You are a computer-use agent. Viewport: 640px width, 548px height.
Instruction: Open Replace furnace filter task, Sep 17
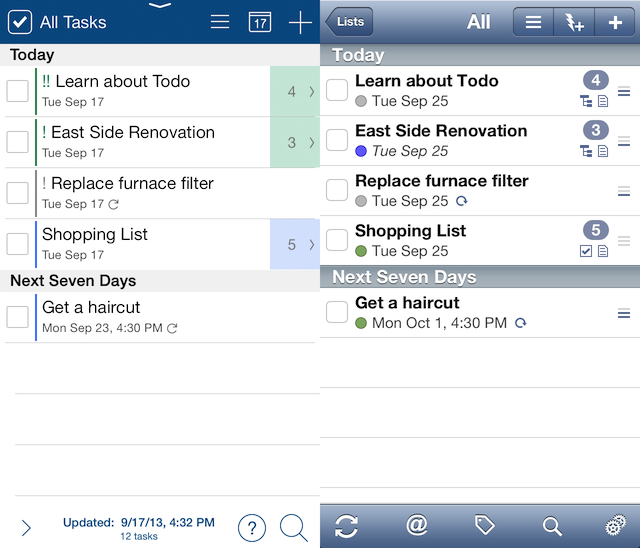(x=162, y=193)
